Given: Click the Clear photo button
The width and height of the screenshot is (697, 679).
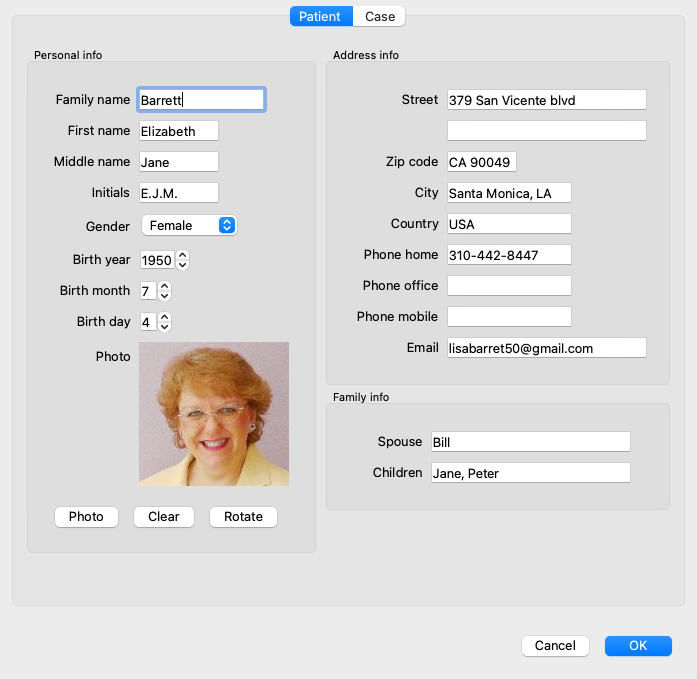Looking at the screenshot, I should (164, 517).
